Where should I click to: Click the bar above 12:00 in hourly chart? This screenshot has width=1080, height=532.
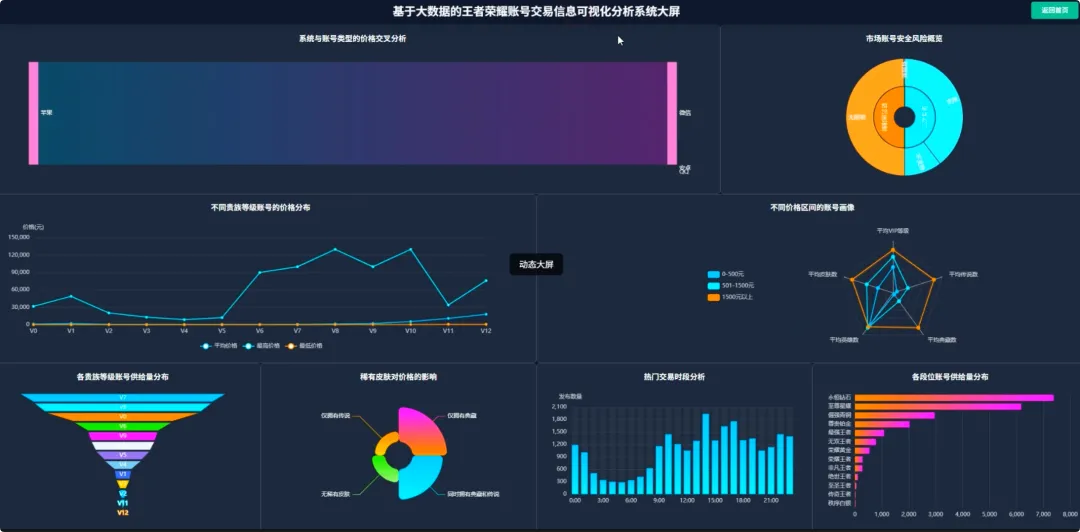pyautogui.click(x=687, y=472)
